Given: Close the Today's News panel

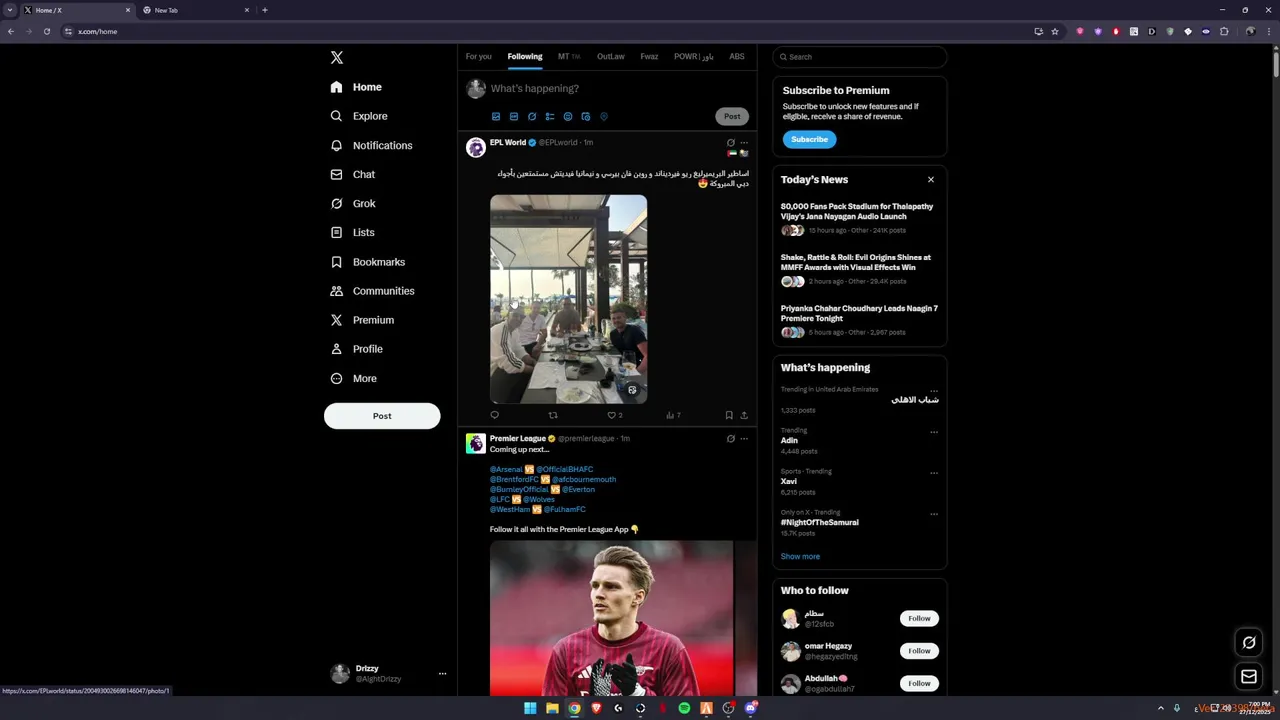Looking at the screenshot, I should click(931, 180).
